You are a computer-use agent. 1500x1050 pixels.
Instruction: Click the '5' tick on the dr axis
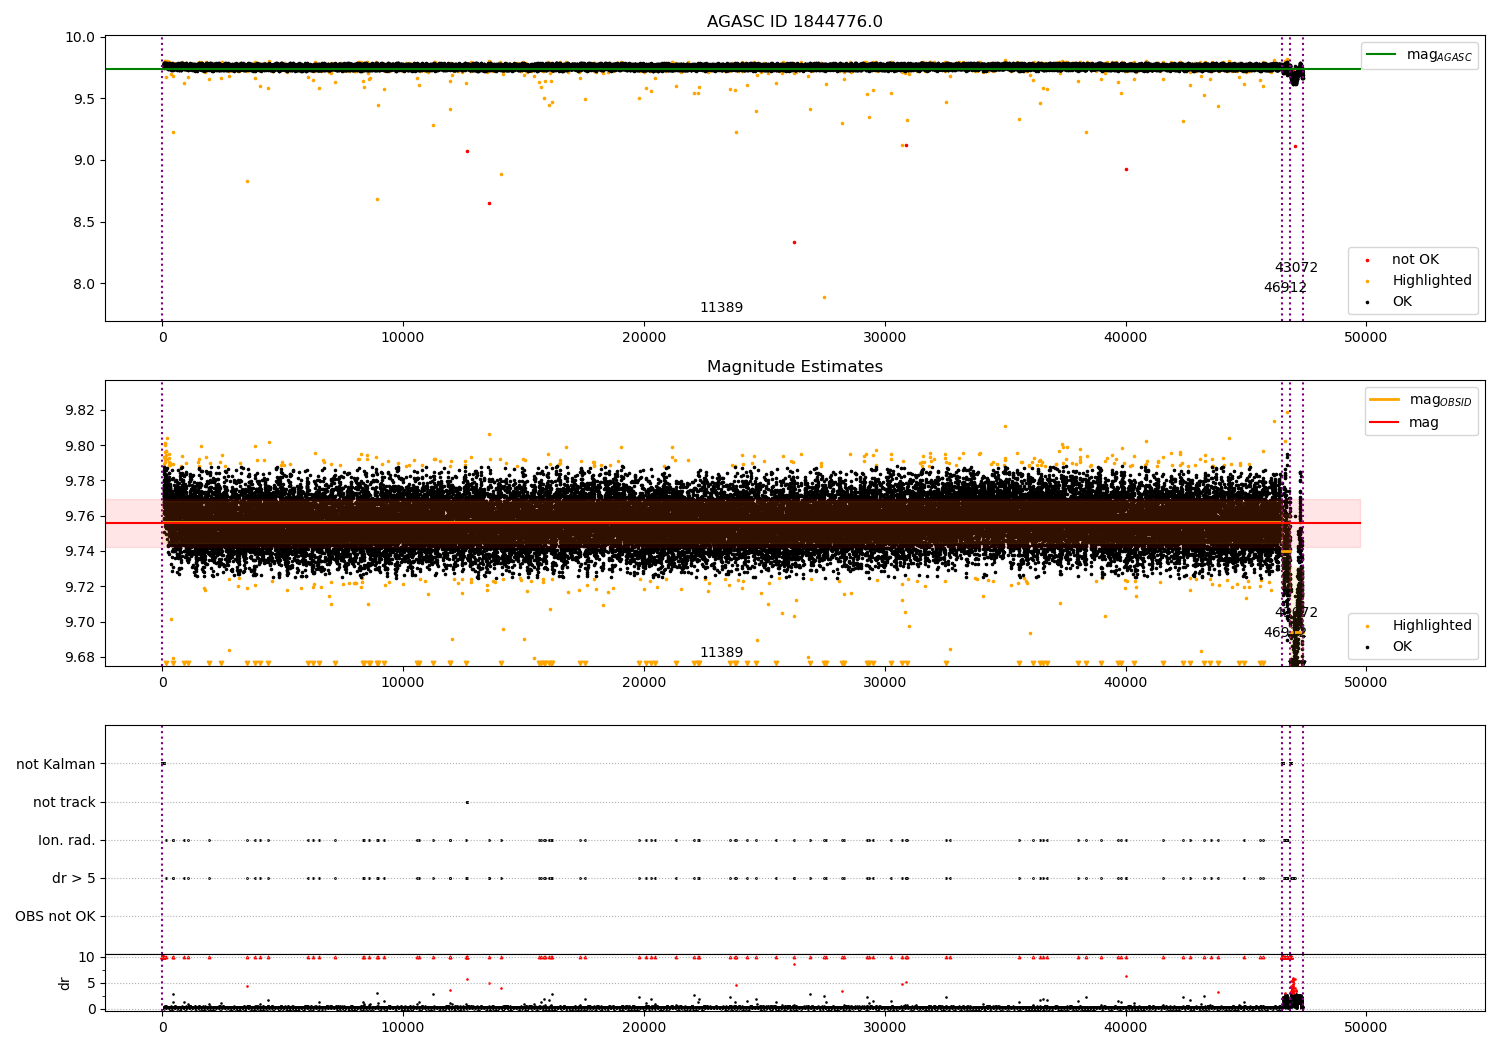tap(91, 983)
